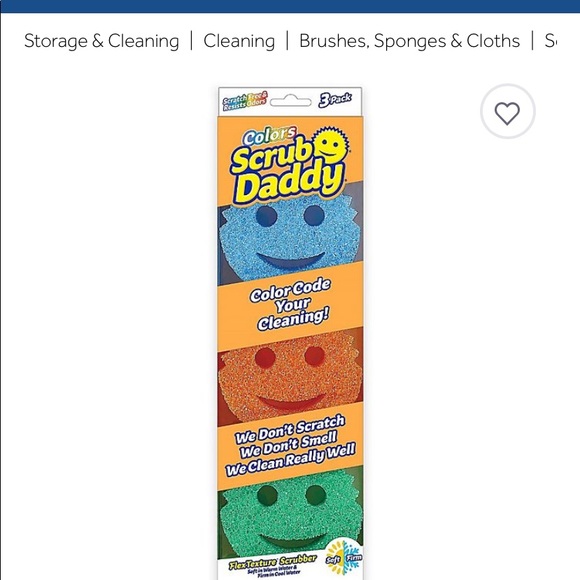Open Brushes, Sponges & Cloths breadcrumb
This screenshot has height=580, width=580.
409,41
